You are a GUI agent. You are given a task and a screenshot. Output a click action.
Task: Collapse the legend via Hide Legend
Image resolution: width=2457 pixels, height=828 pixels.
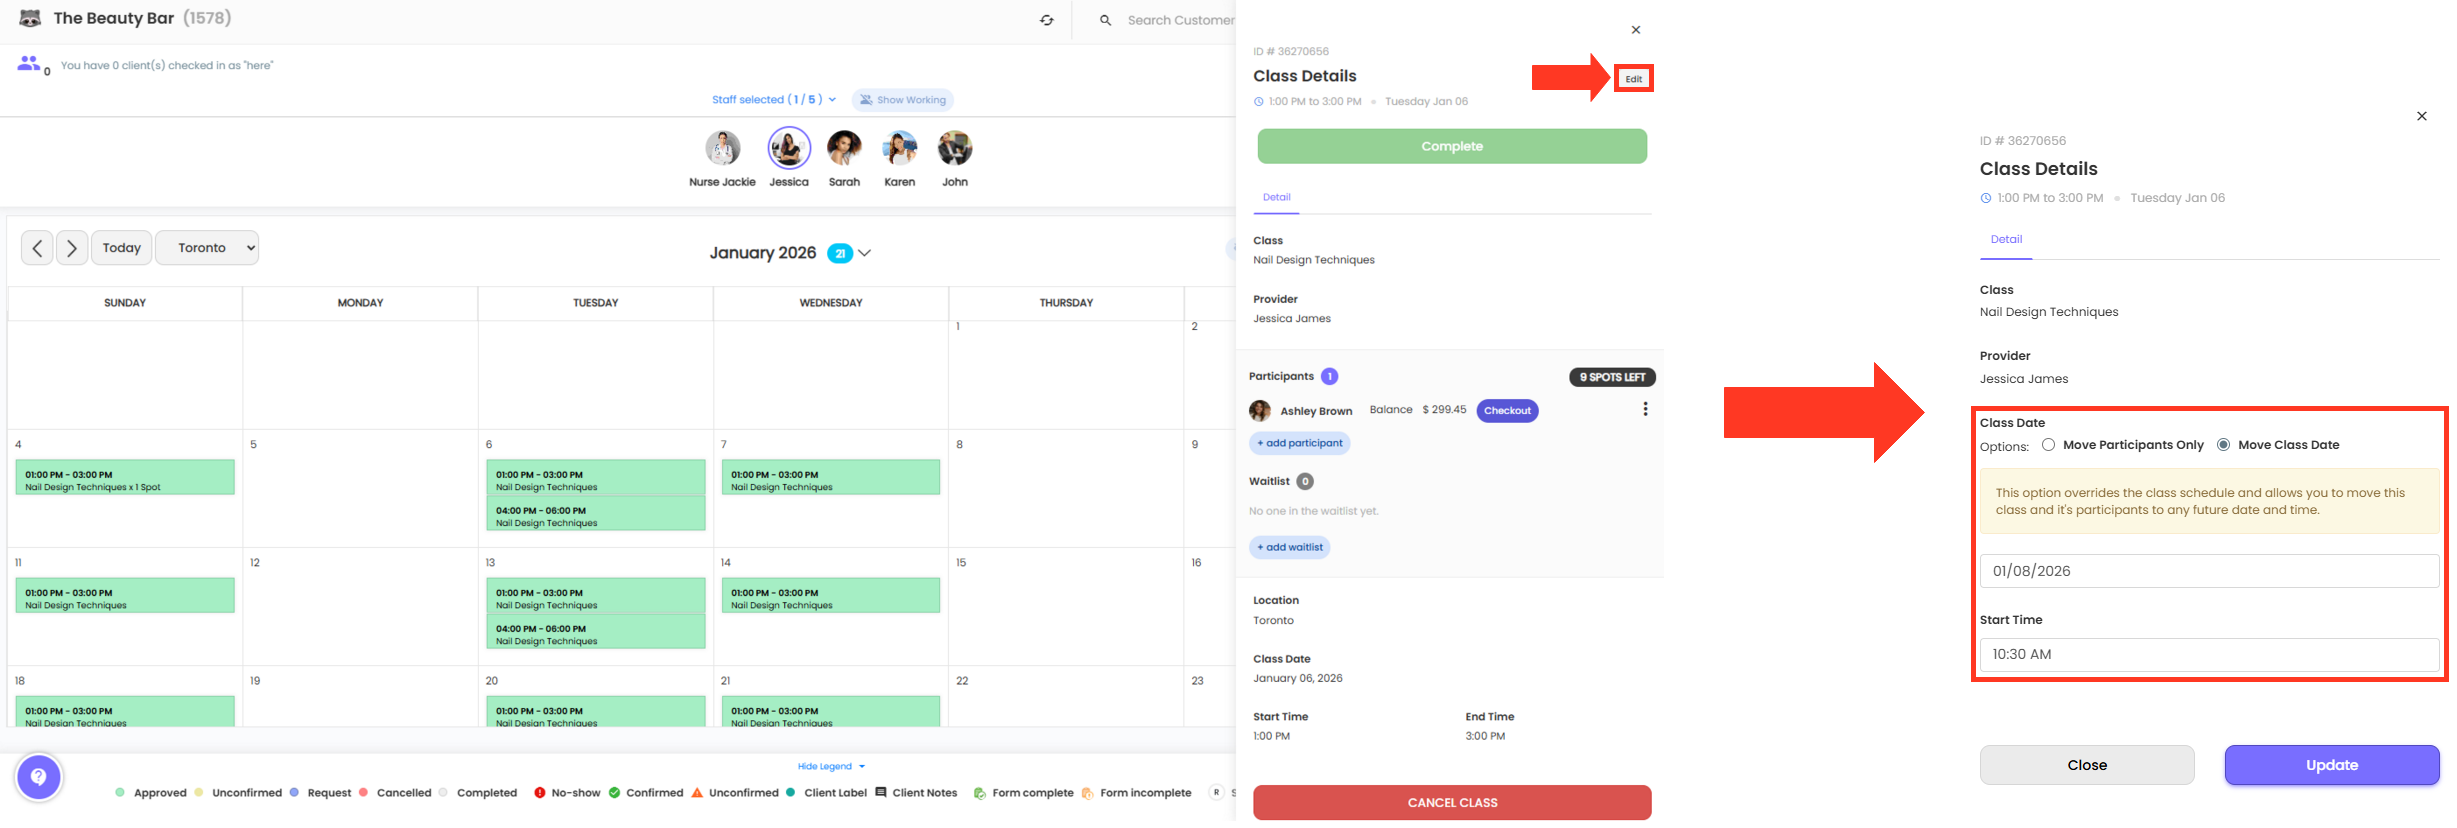pyautogui.click(x=831, y=767)
